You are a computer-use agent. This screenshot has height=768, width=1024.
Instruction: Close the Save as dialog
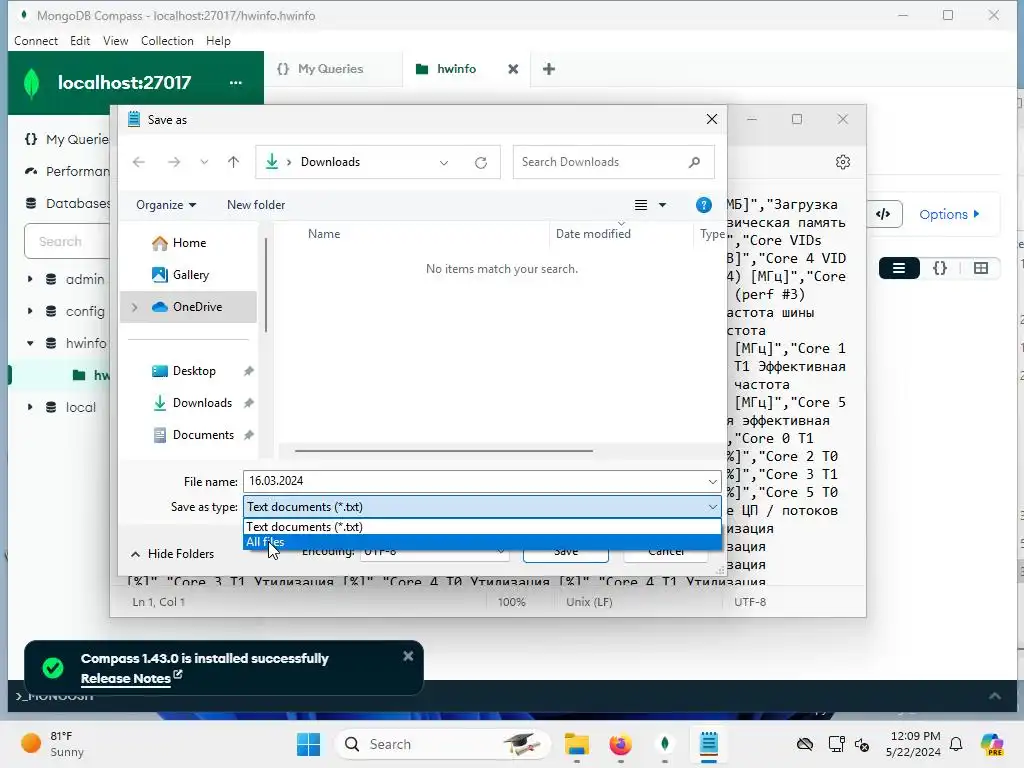coord(712,119)
